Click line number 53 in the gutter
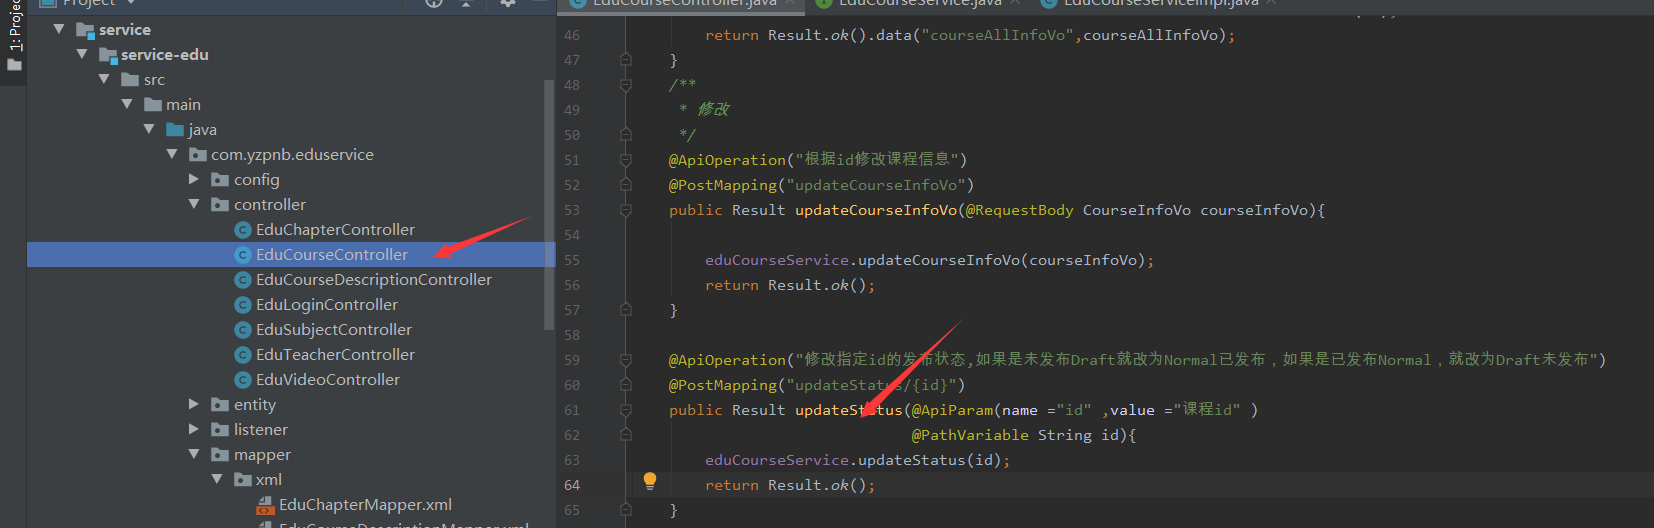 (x=572, y=210)
